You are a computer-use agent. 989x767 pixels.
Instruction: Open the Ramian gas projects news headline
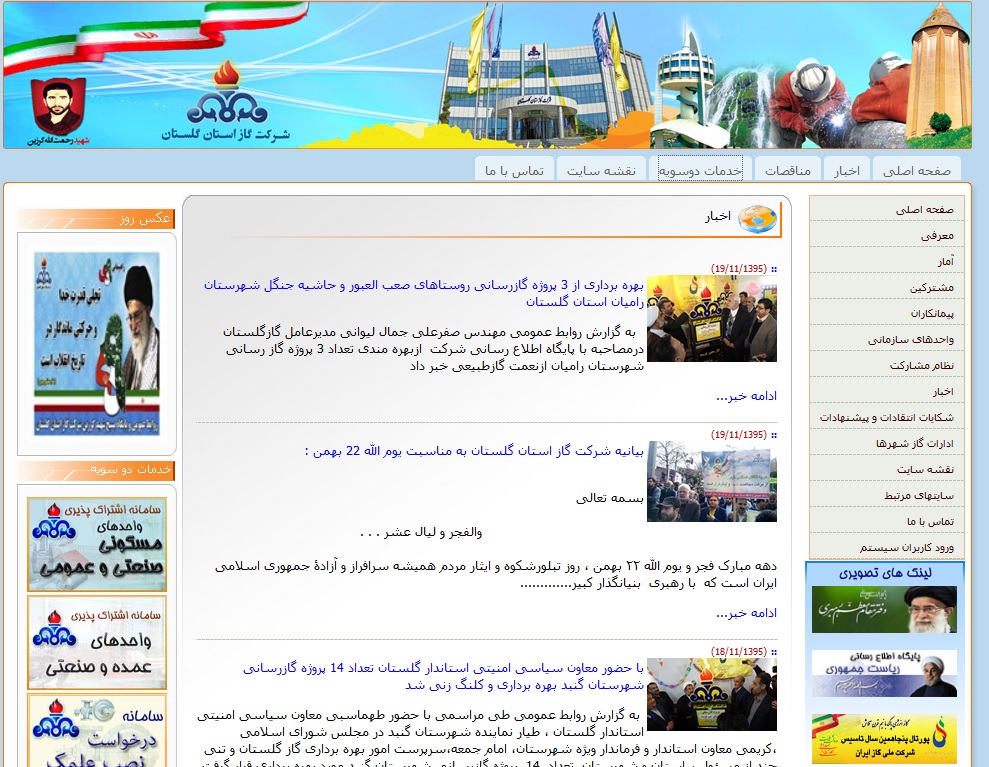pos(424,293)
